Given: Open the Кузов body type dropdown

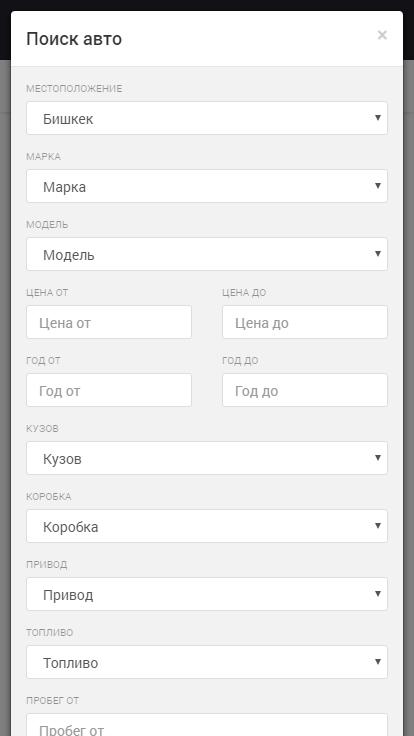Looking at the screenshot, I should pos(207,458).
